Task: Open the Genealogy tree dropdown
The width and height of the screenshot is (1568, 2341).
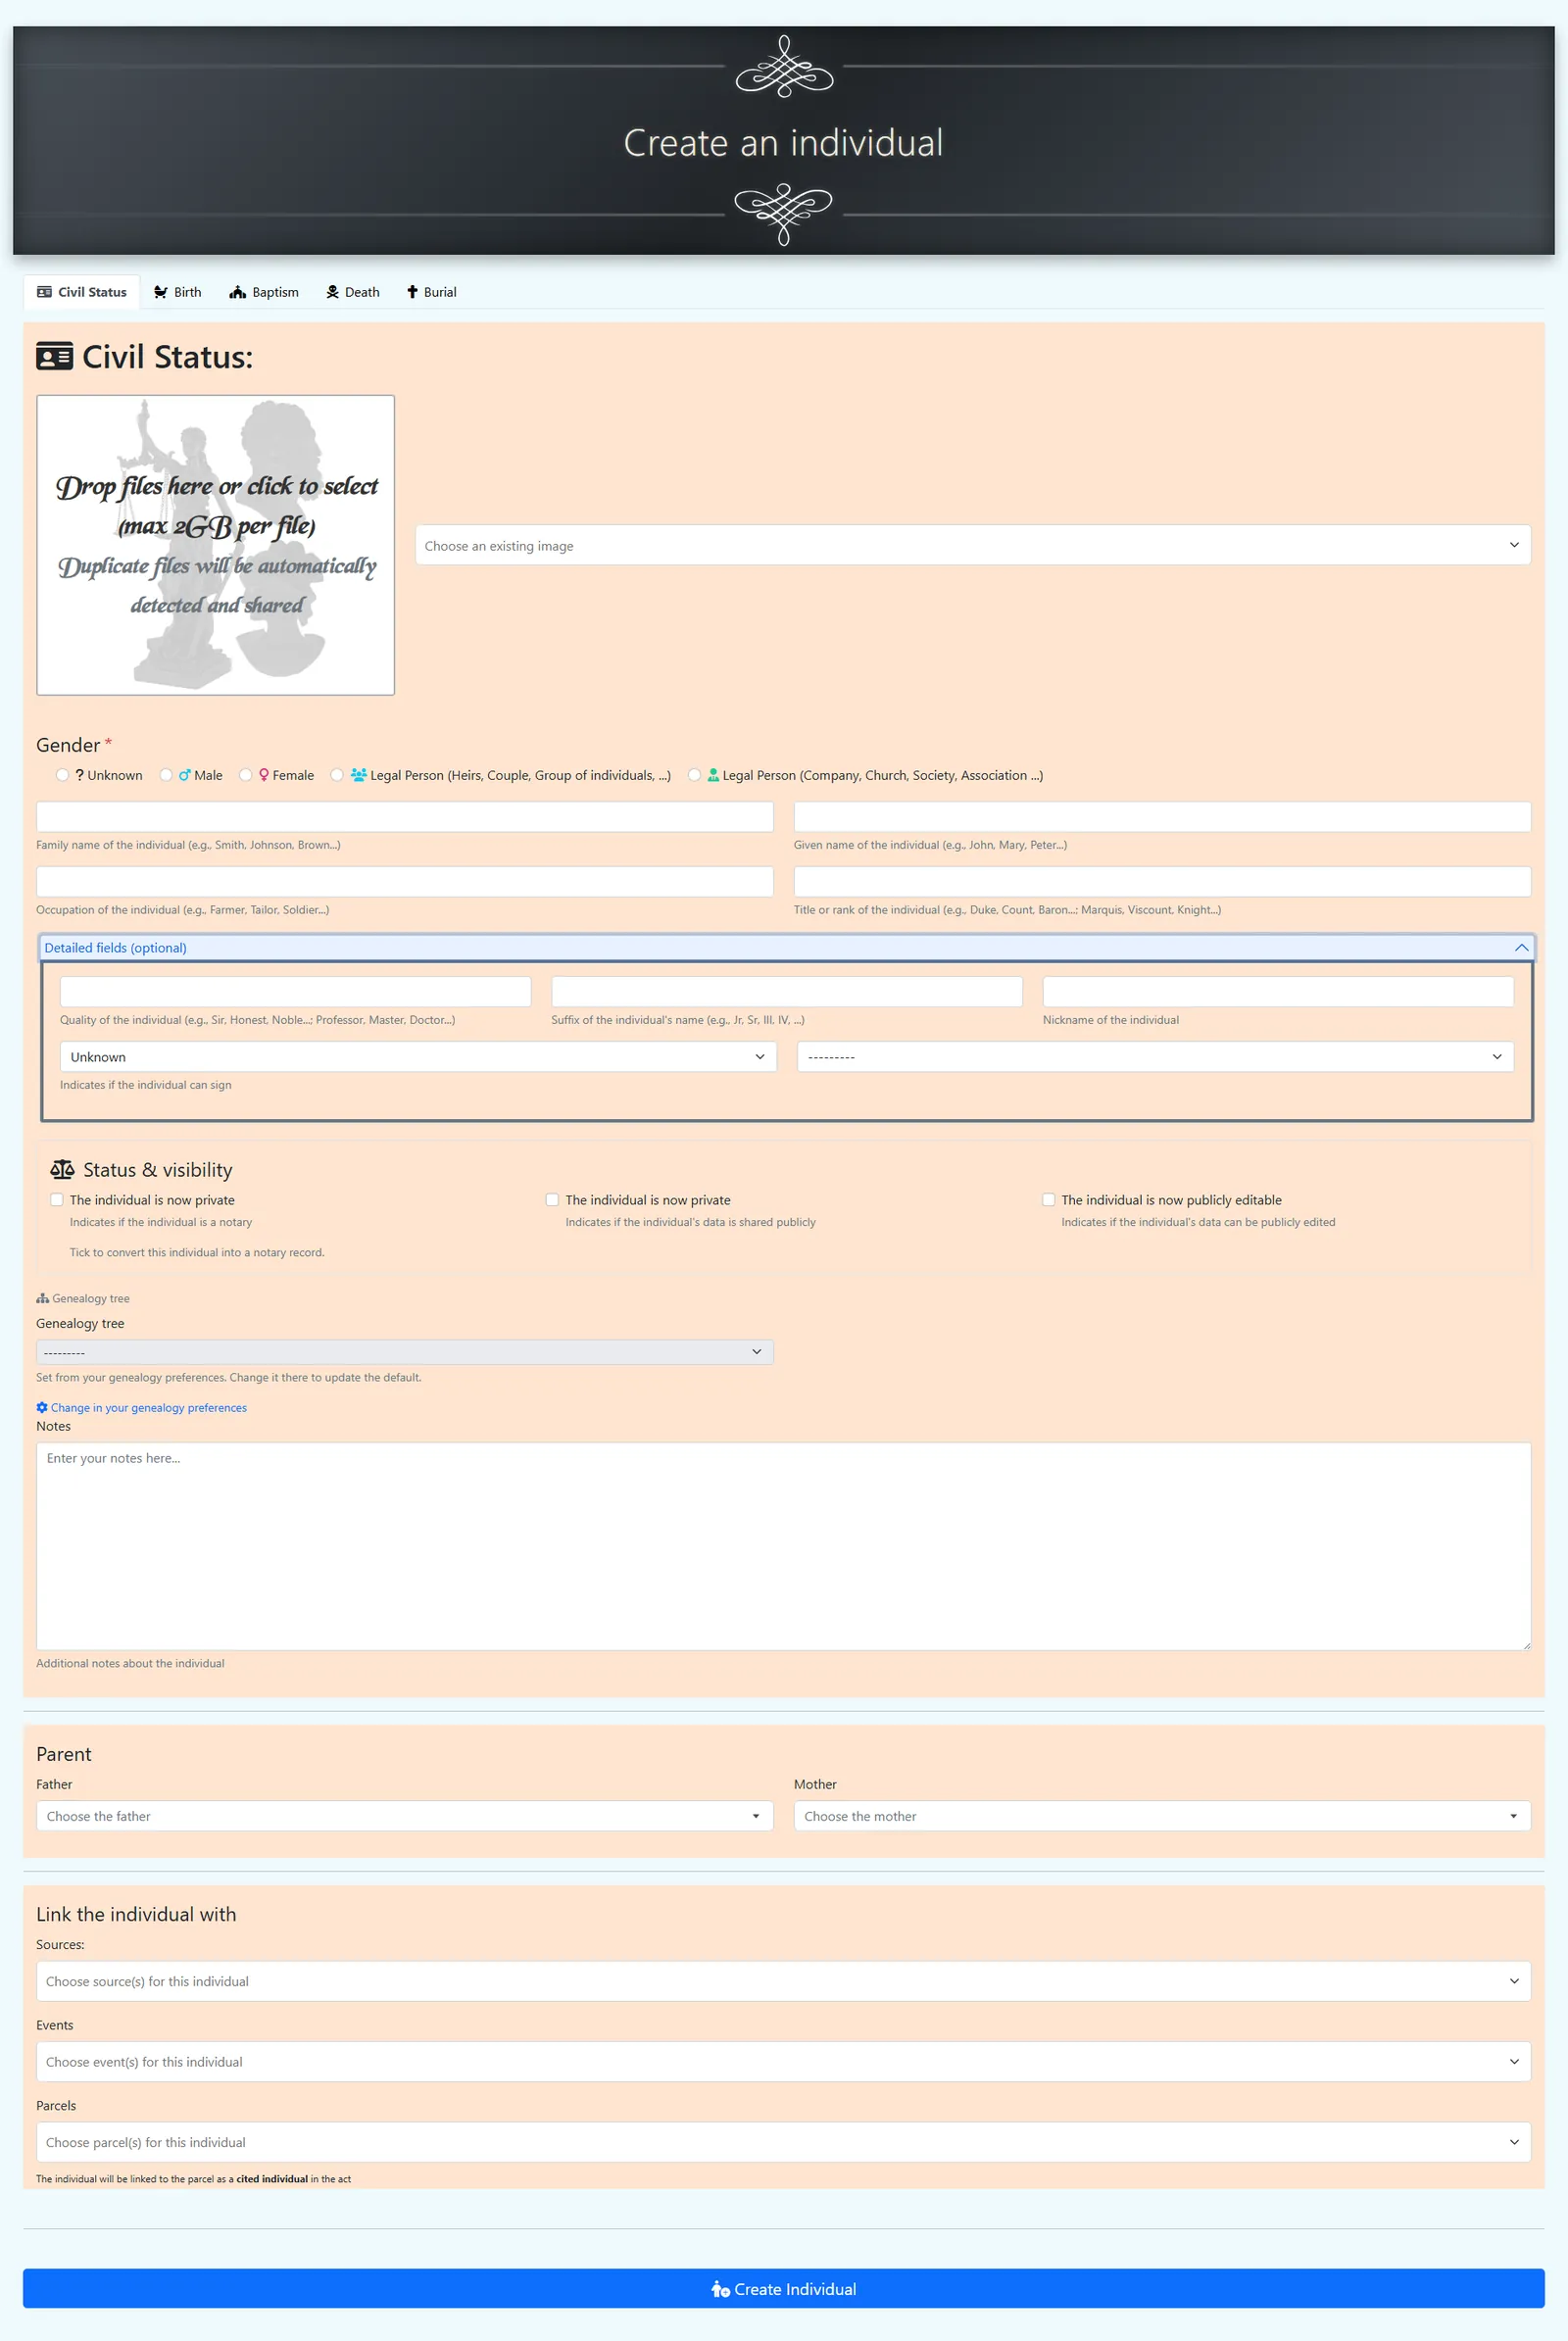Action: pyautogui.click(x=404, y=1352)
